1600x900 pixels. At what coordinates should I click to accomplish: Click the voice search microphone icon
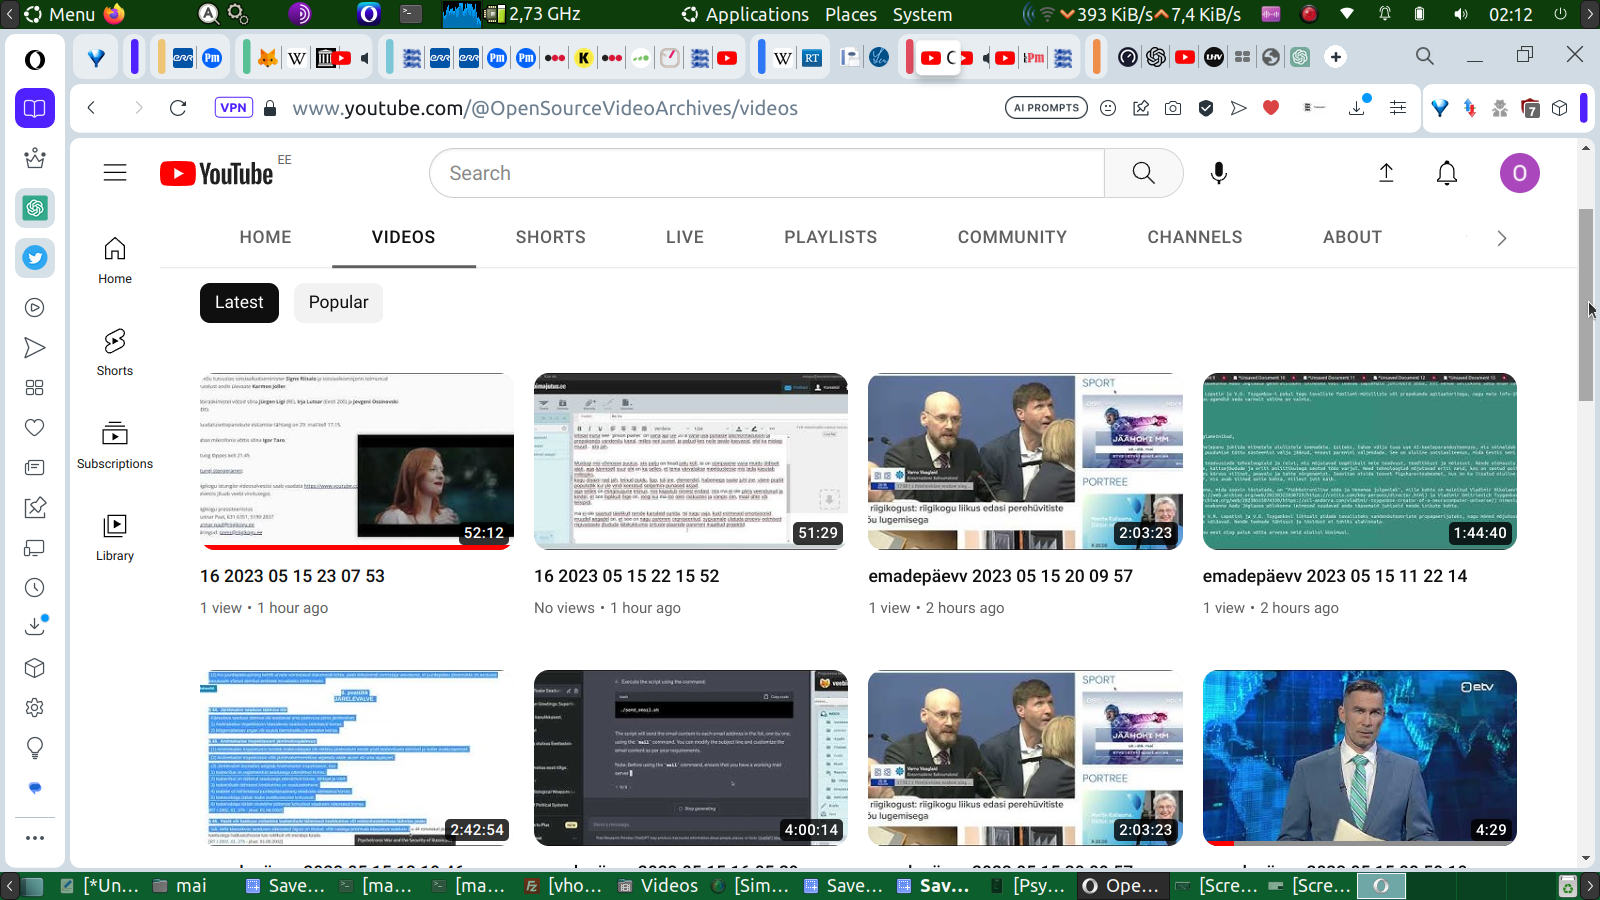[1218, 173]
